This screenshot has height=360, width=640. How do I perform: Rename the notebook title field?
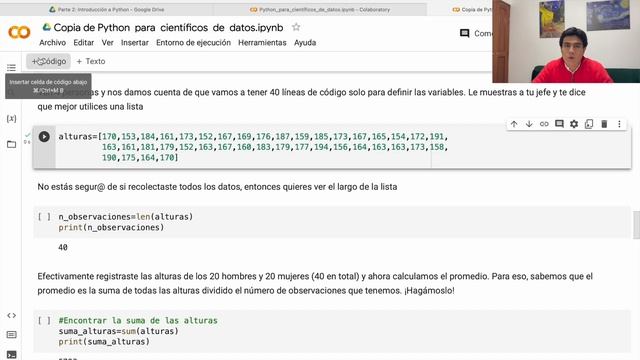168,27
